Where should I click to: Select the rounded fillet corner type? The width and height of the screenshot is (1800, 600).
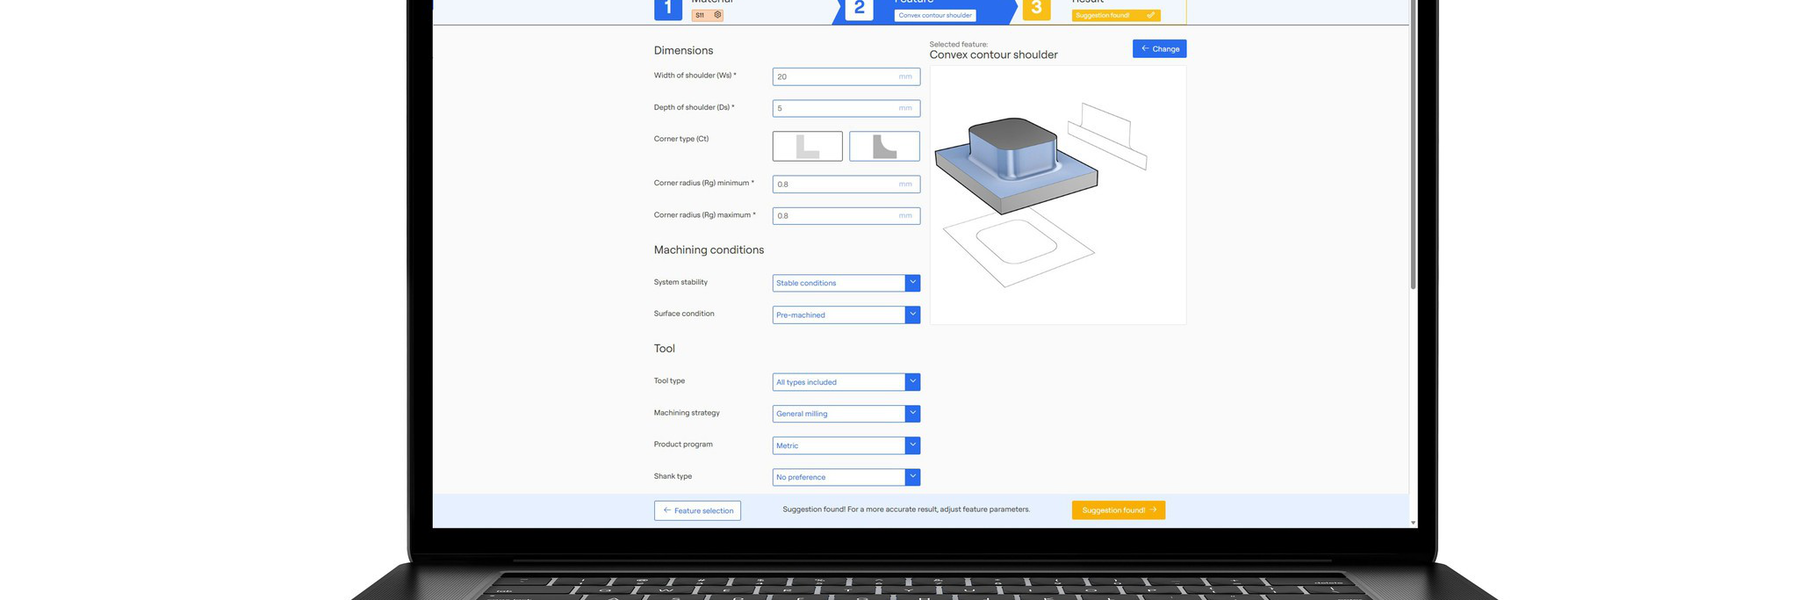click(x=884, y=146)
